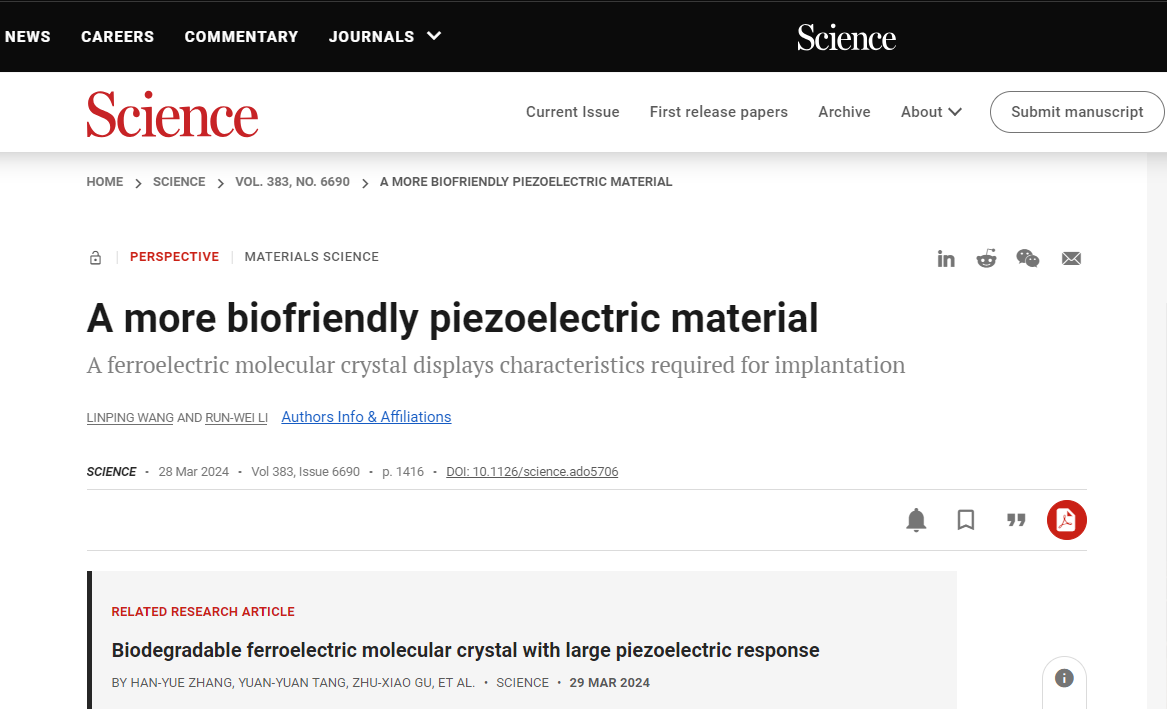This screenshot has height=709, width=1167.
Task: Go to Current Issue
Action: (x=573, y=112)
